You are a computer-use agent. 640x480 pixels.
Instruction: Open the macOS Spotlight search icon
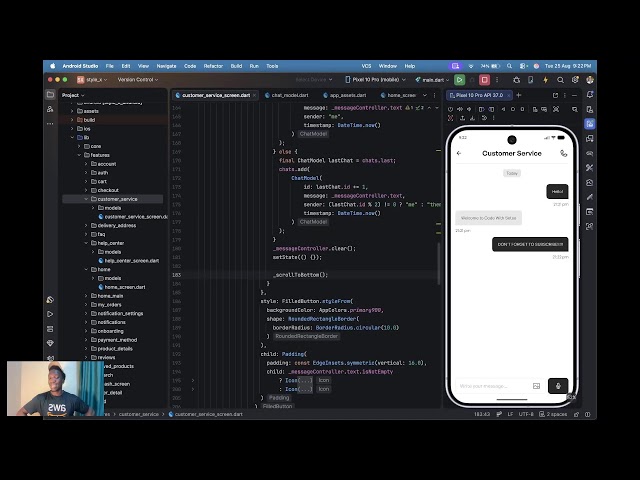pyautogui.click(x=509, y=66)
